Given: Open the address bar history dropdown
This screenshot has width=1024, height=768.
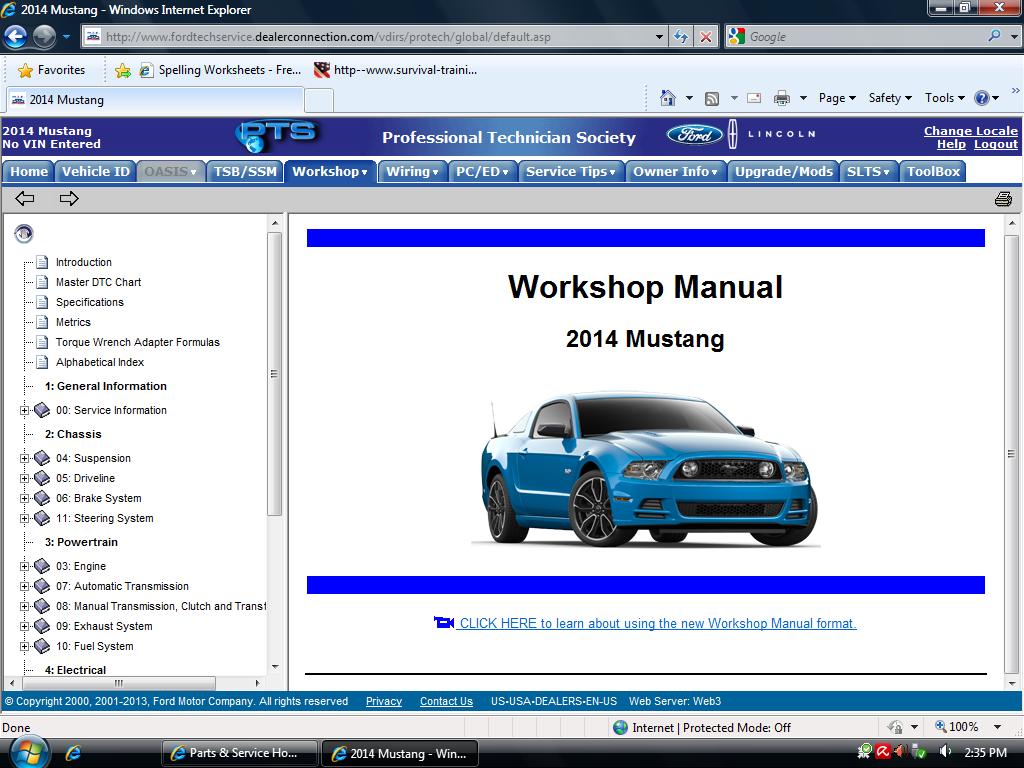Looking at the screenshot, I should pyautogui.click(x=659, y=37).
